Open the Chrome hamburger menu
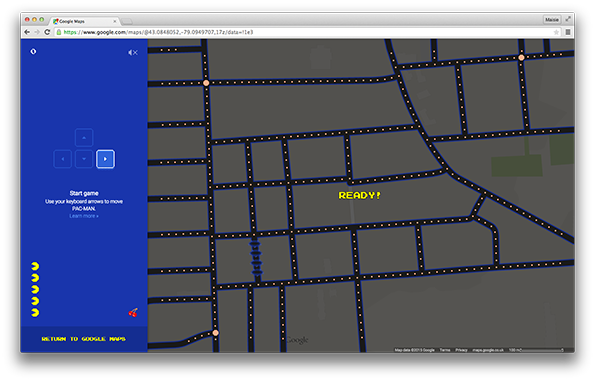The width and height of the screenshot is (595, 381). click(x=568, y=32)
